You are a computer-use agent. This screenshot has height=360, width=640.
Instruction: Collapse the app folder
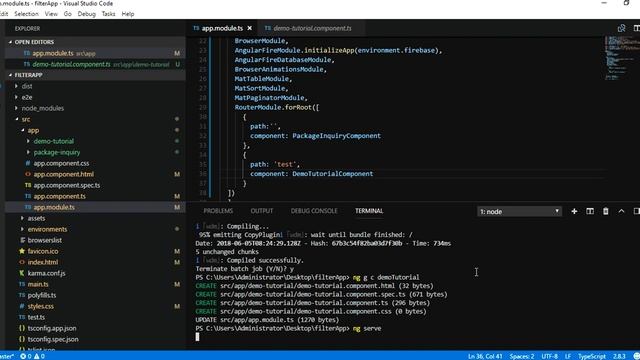point(33,130)
